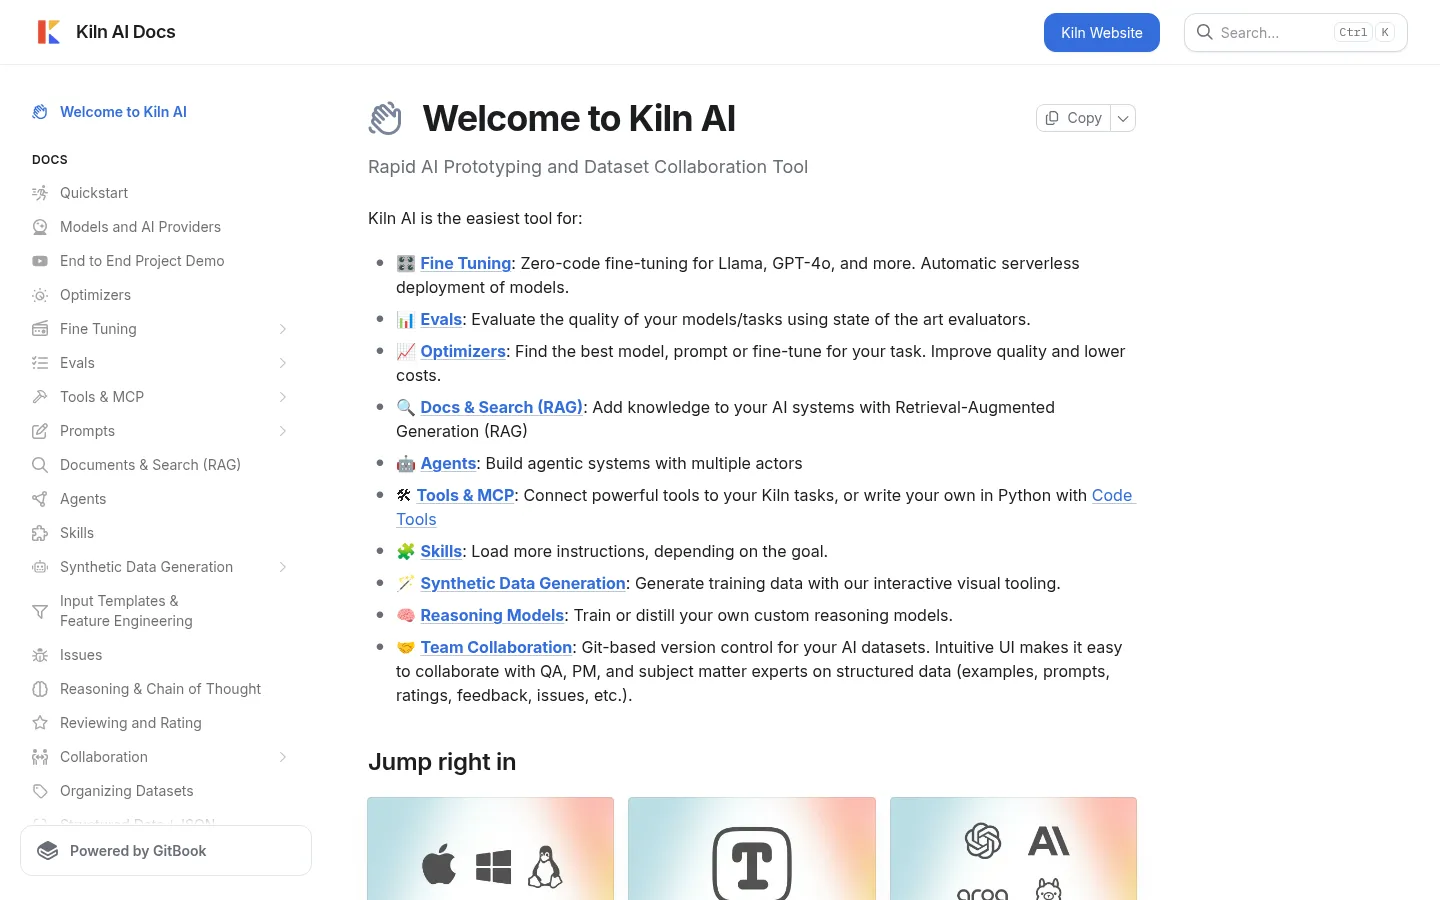Follow the Evals link in bullet list

coord(441,319)
